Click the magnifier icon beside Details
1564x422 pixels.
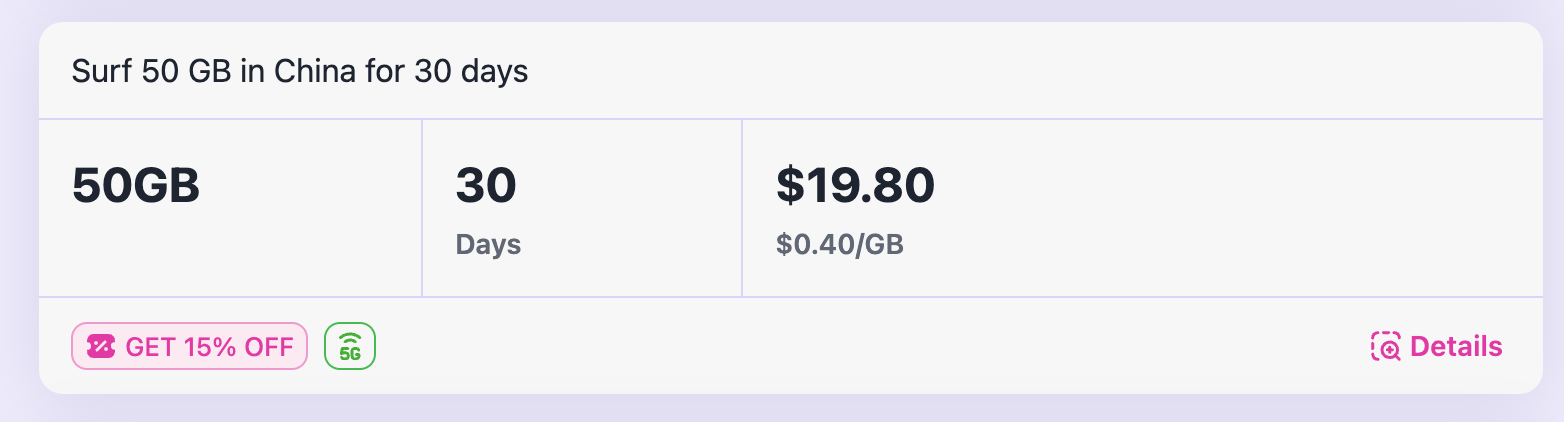[1386, 346]
